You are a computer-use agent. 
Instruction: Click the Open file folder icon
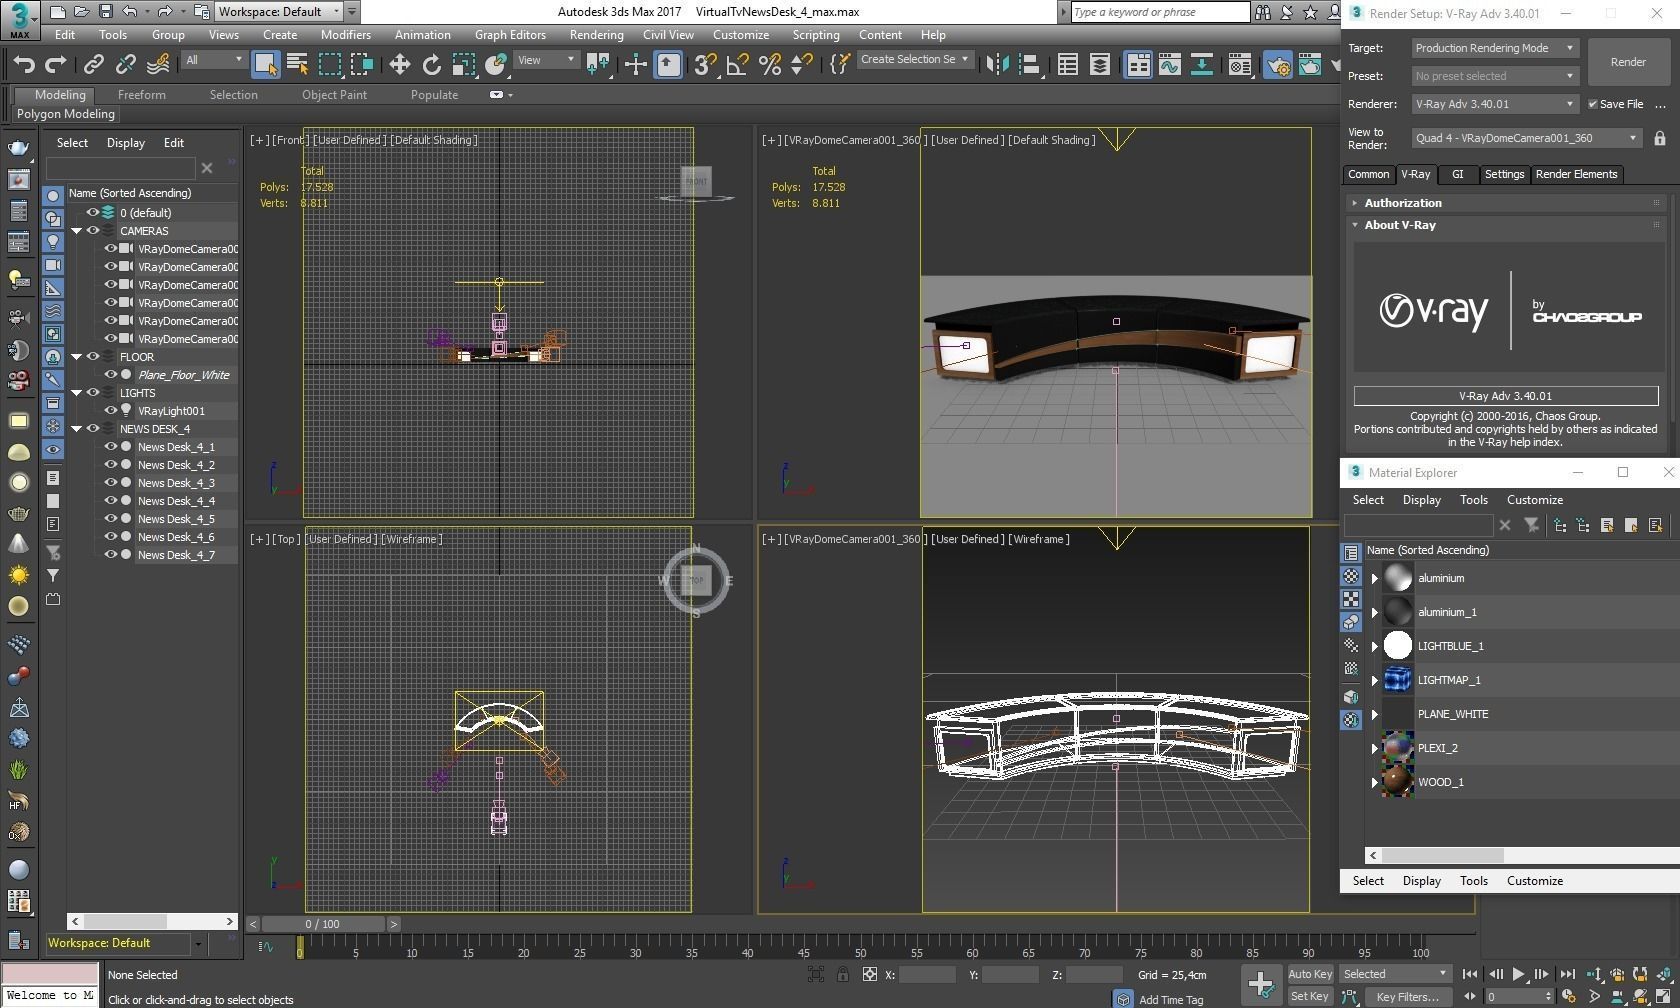click(x=82, y=12)
